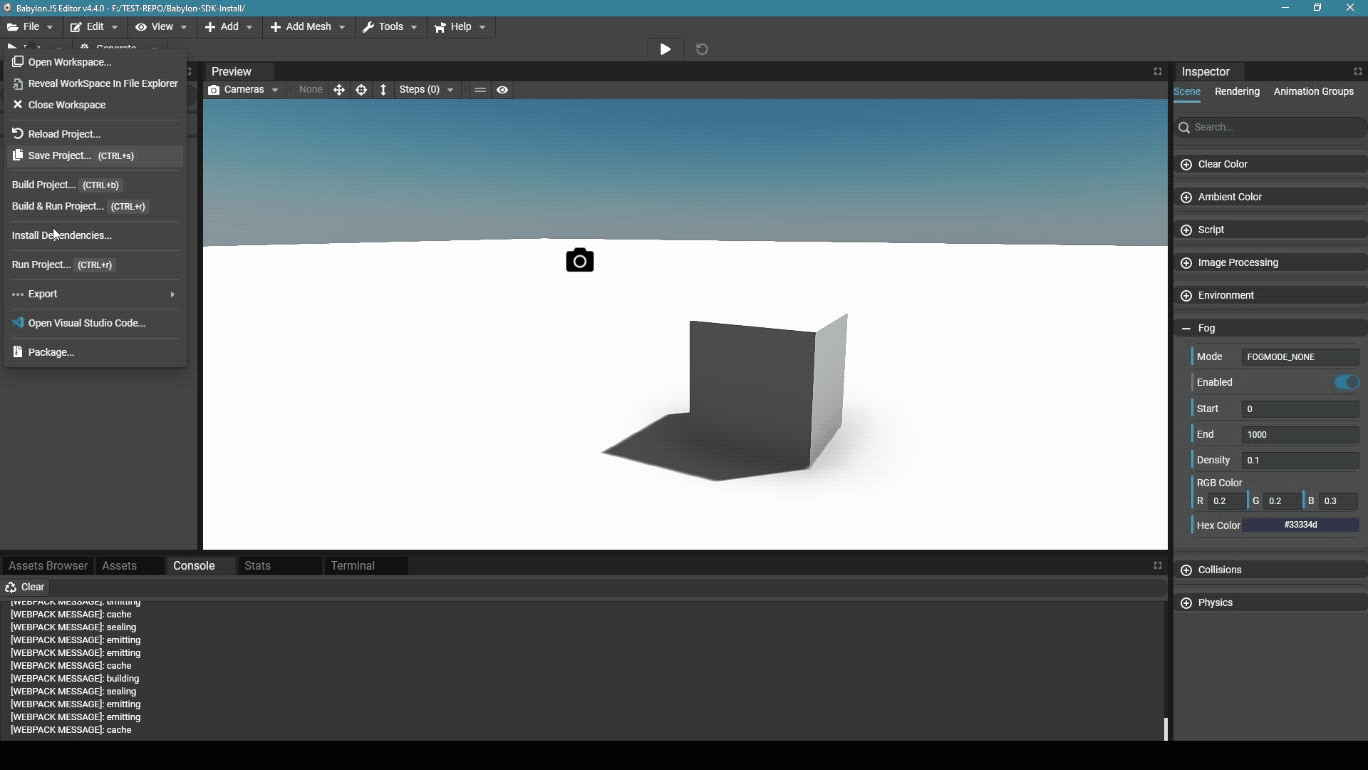Open the Cameras dropdown
Screen dimensions: 1368x770
coord(243,90)
